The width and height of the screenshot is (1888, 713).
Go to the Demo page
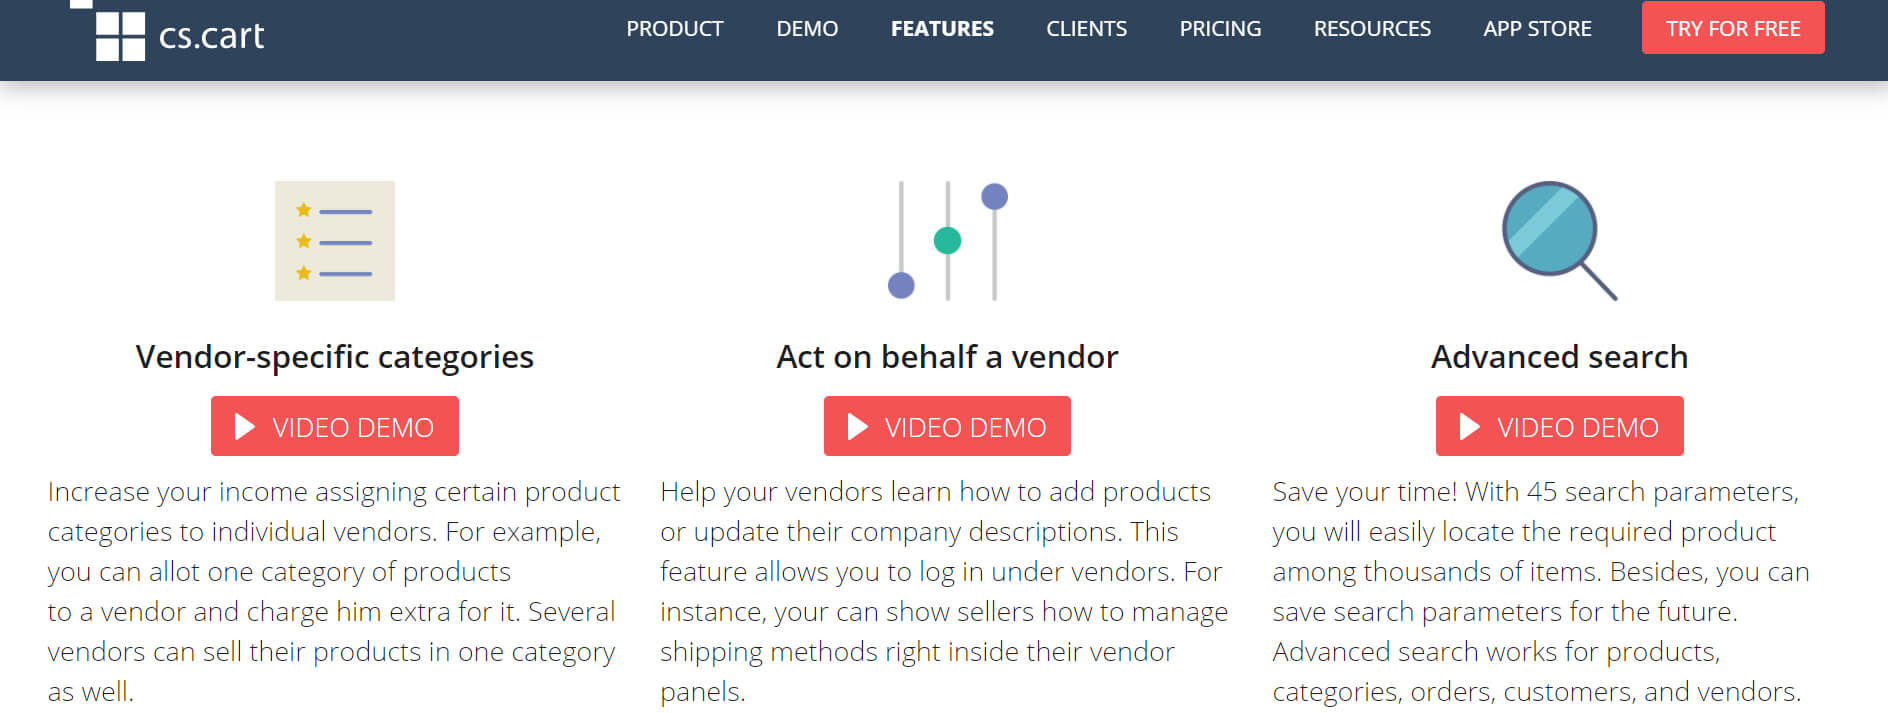(807, 29)
